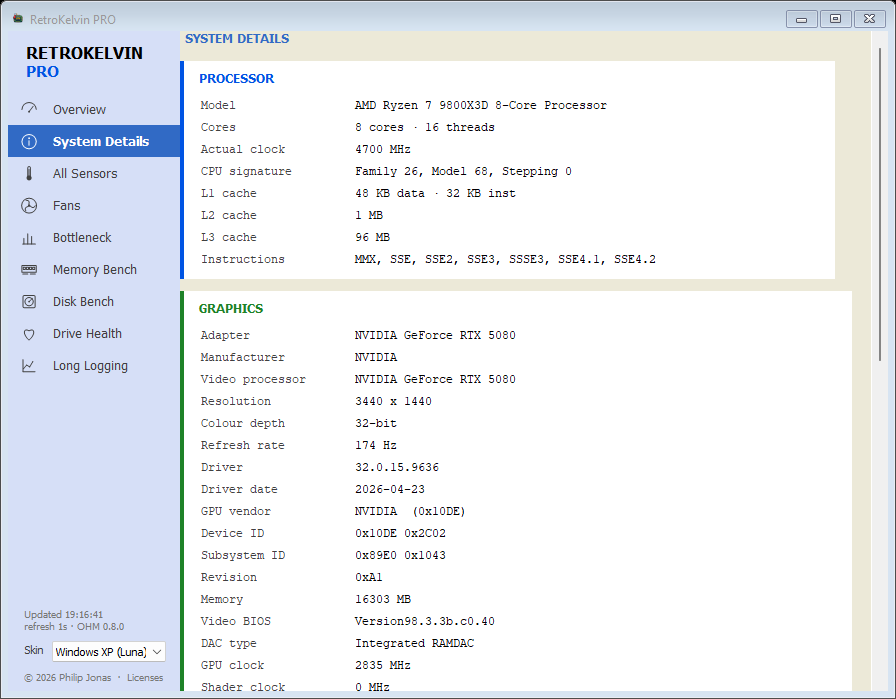Click '8 cores · 16 threads' value
Viewport: 896px width, 699px height.
tap(425, 127)
